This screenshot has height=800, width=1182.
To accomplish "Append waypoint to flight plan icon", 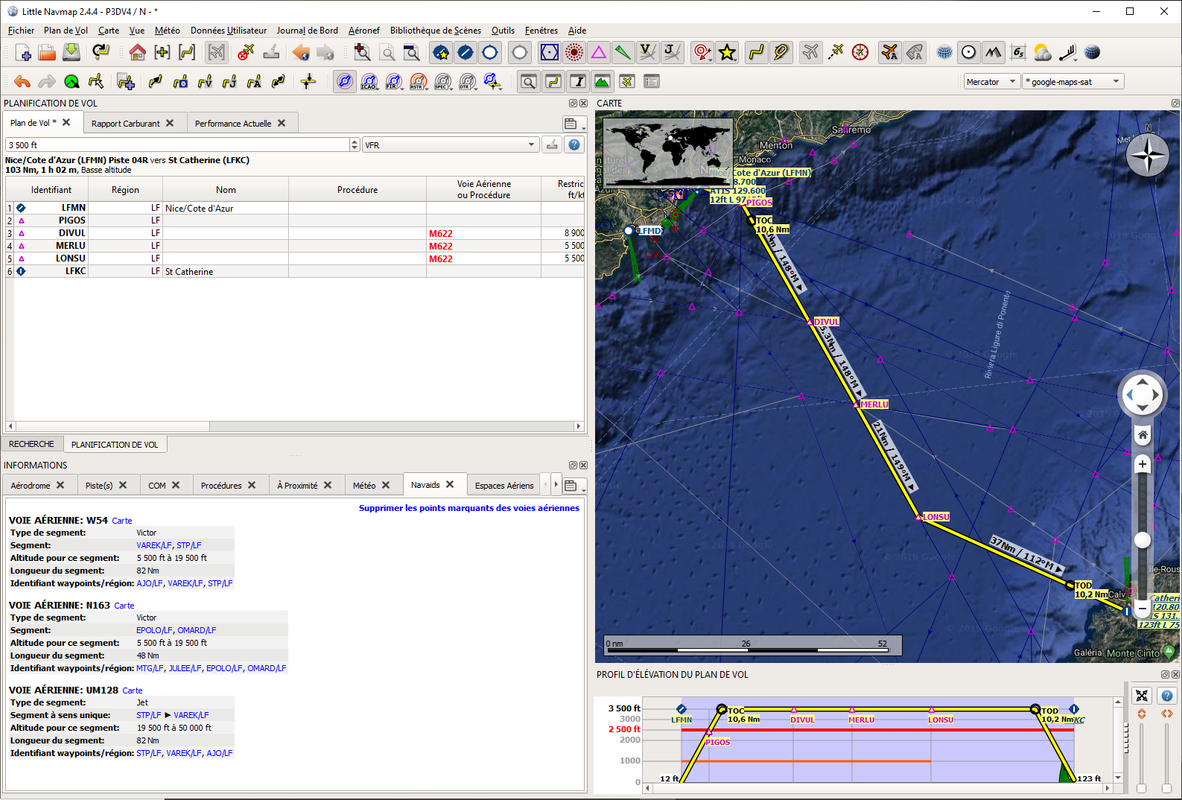I will coord(125,81).
